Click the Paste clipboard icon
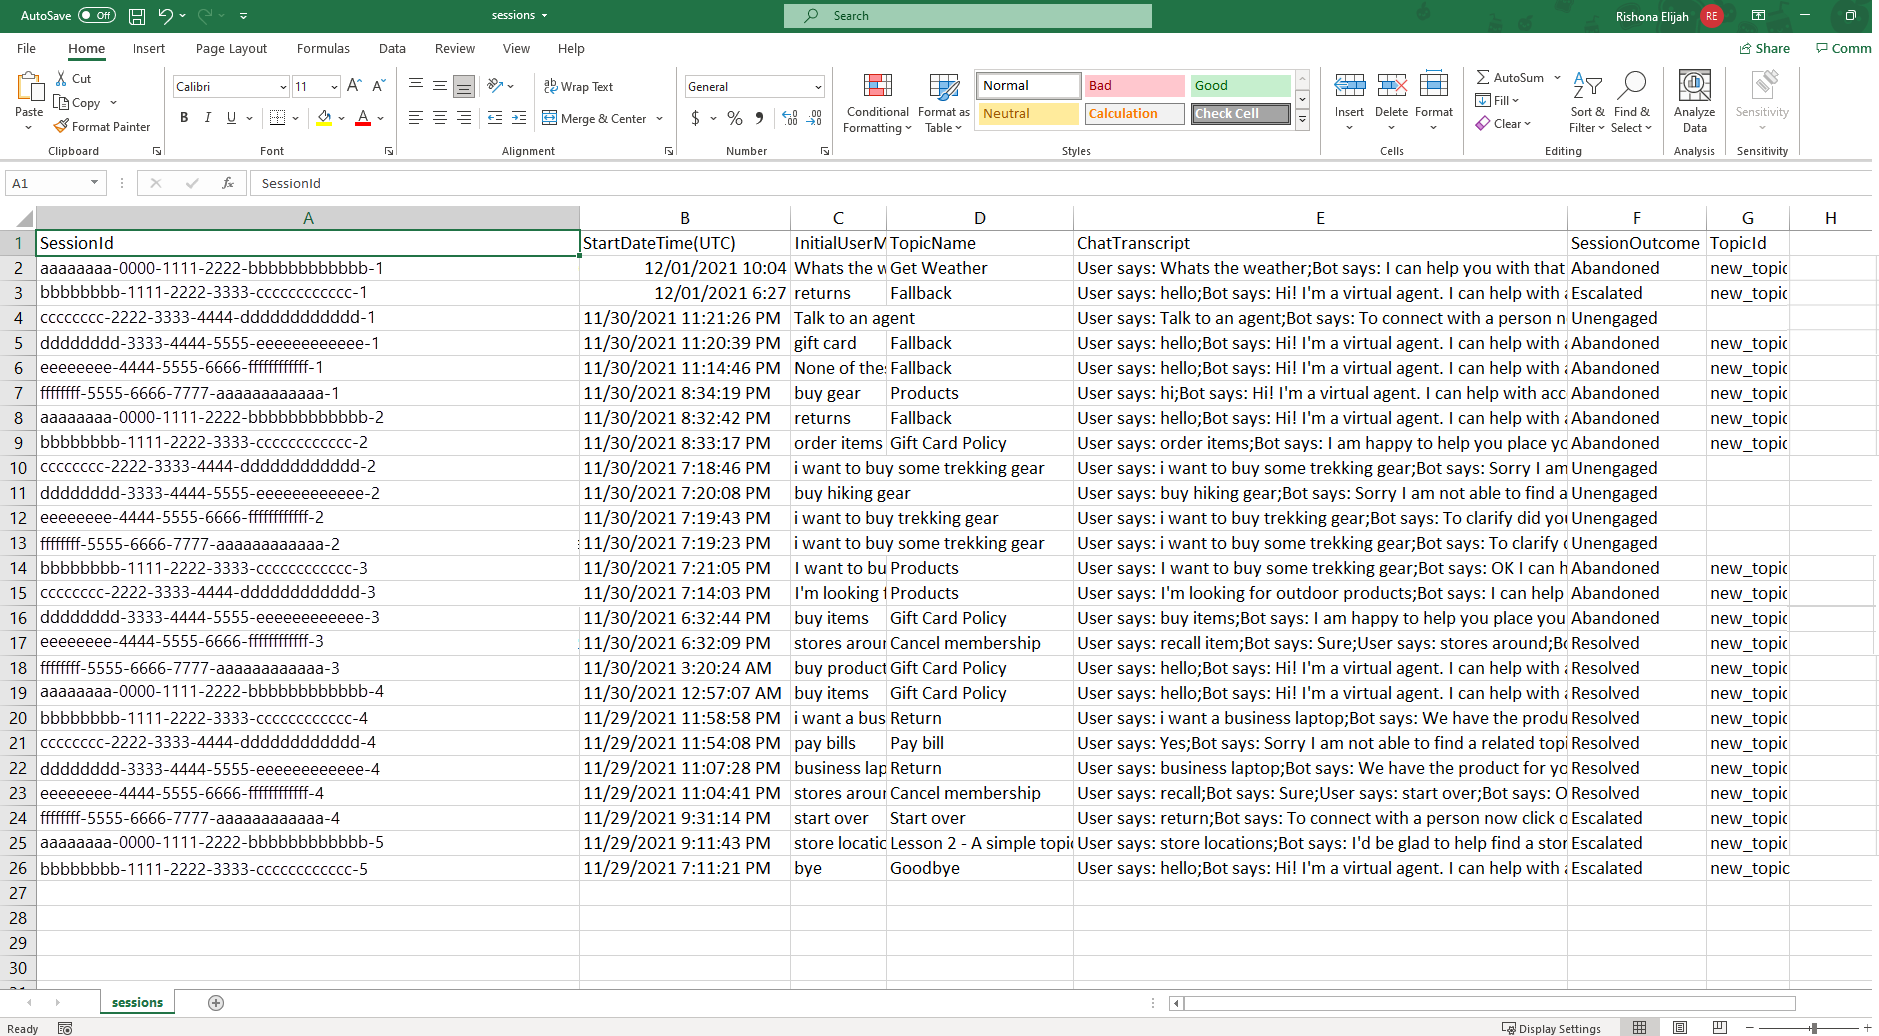This screenshot has width=1879, height=1036. coord(29,88)
